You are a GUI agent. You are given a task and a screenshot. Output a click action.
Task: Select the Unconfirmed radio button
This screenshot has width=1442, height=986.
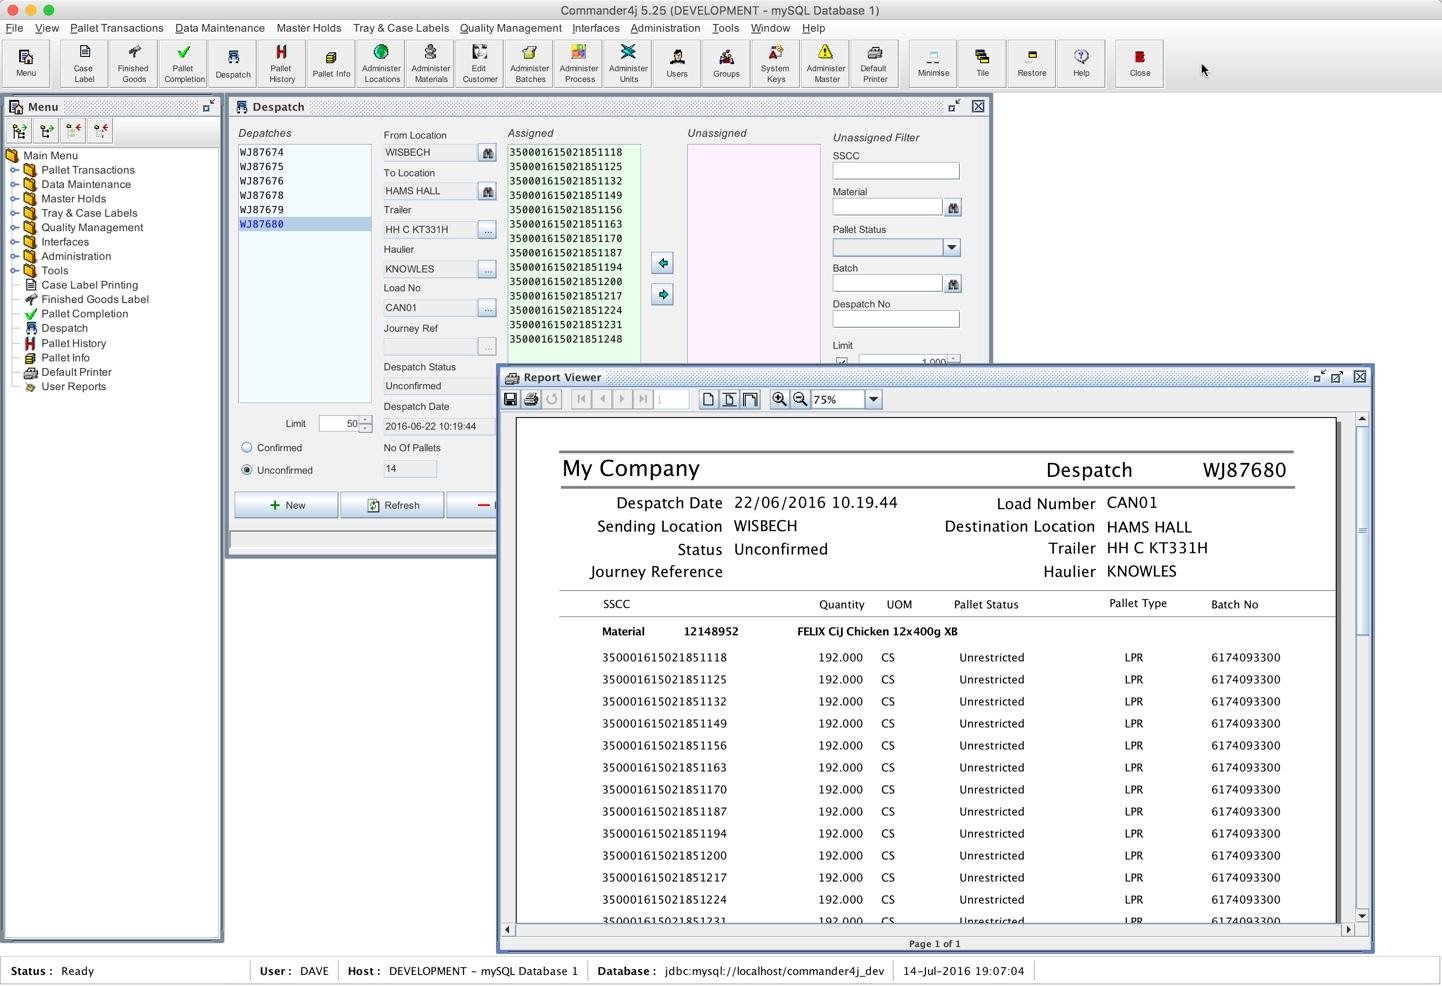(x=247, y=470)
